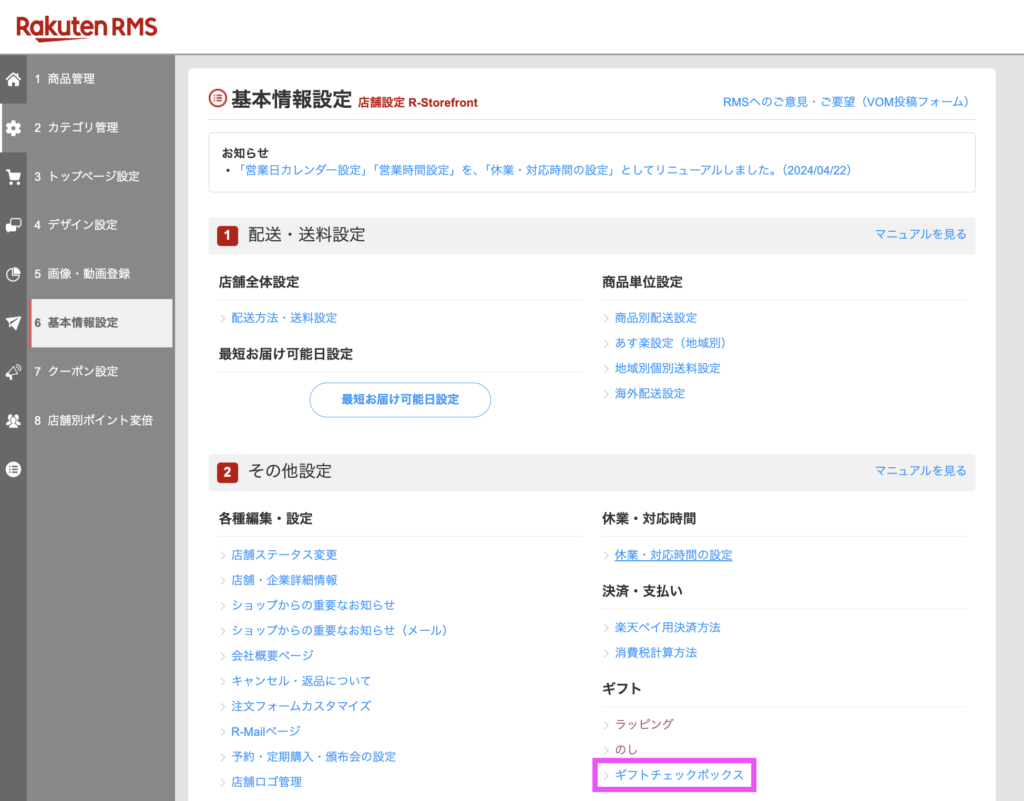
Task: Open the 営業日カレンダー設定 renewal notice link
Action: tap(543, 170)
